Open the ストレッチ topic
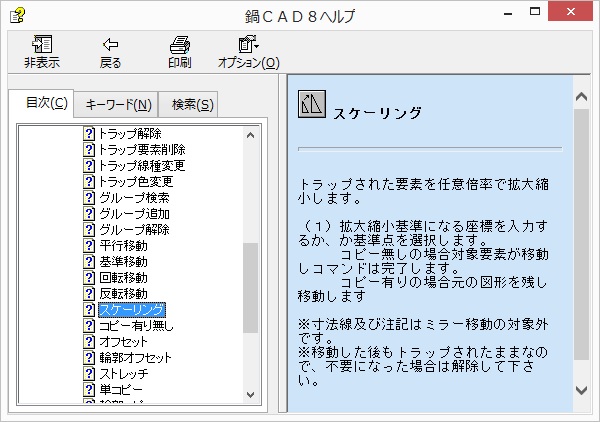600x422 pixels. (x=124, y=373)
